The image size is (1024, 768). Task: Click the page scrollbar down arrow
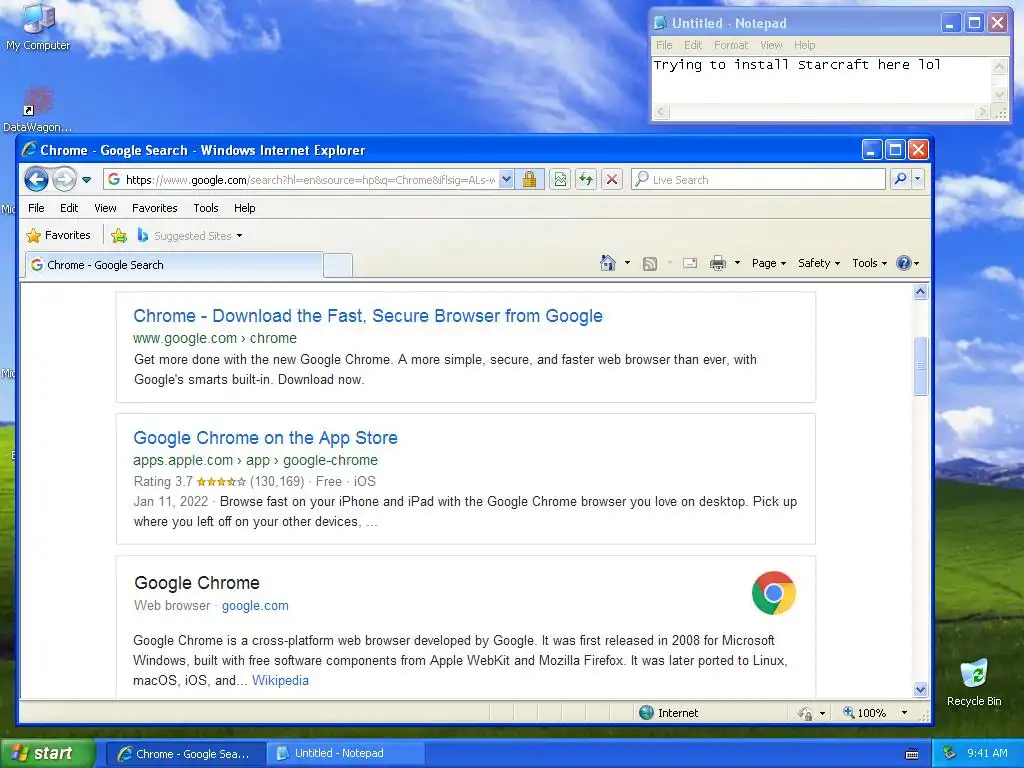point(920,690)
